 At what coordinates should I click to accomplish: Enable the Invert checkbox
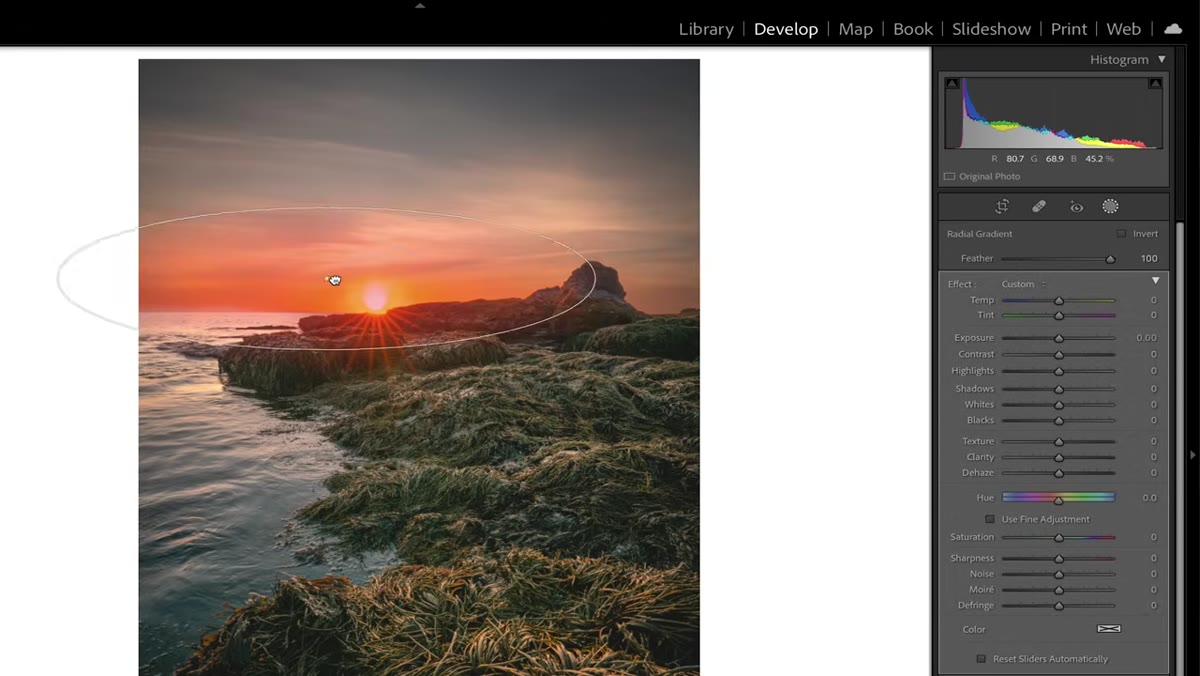(1121, 234)
